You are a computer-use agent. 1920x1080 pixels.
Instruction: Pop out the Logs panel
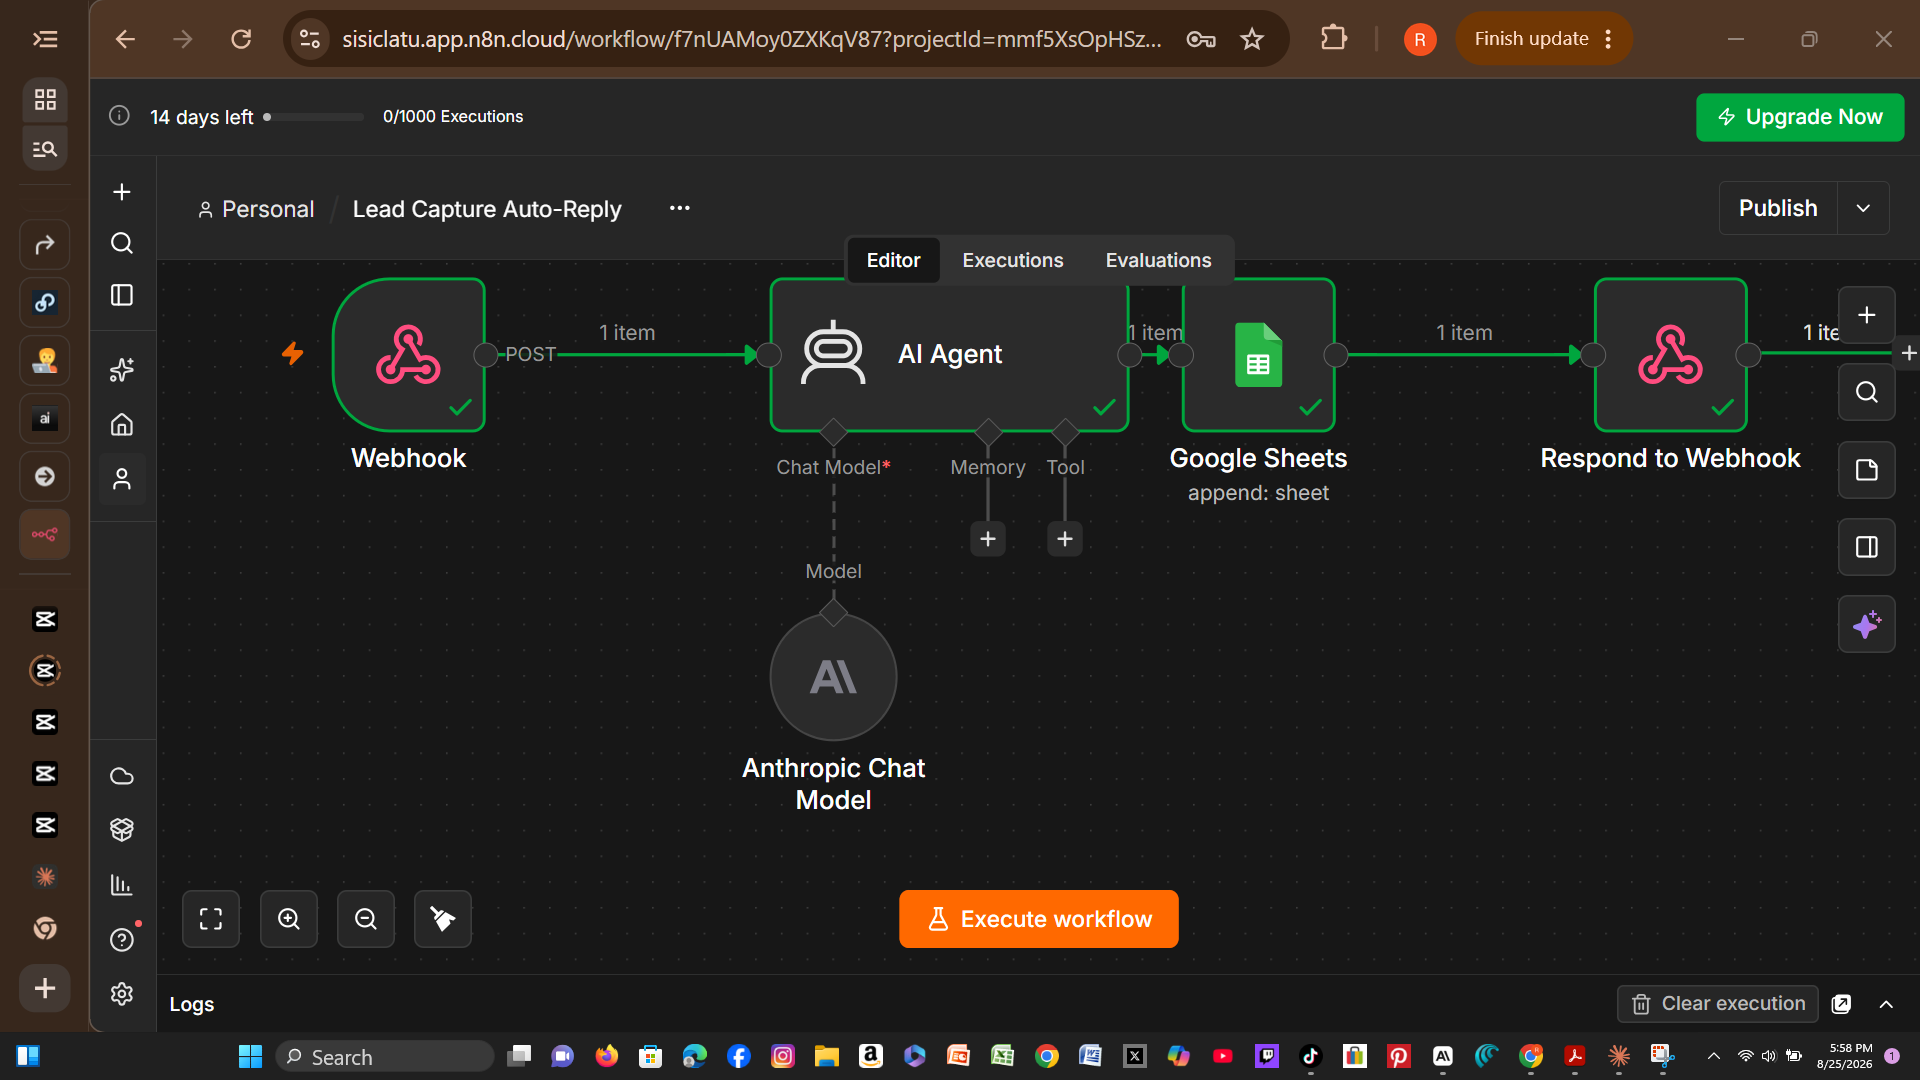pyautogui.click(x=1841, y=1004)
